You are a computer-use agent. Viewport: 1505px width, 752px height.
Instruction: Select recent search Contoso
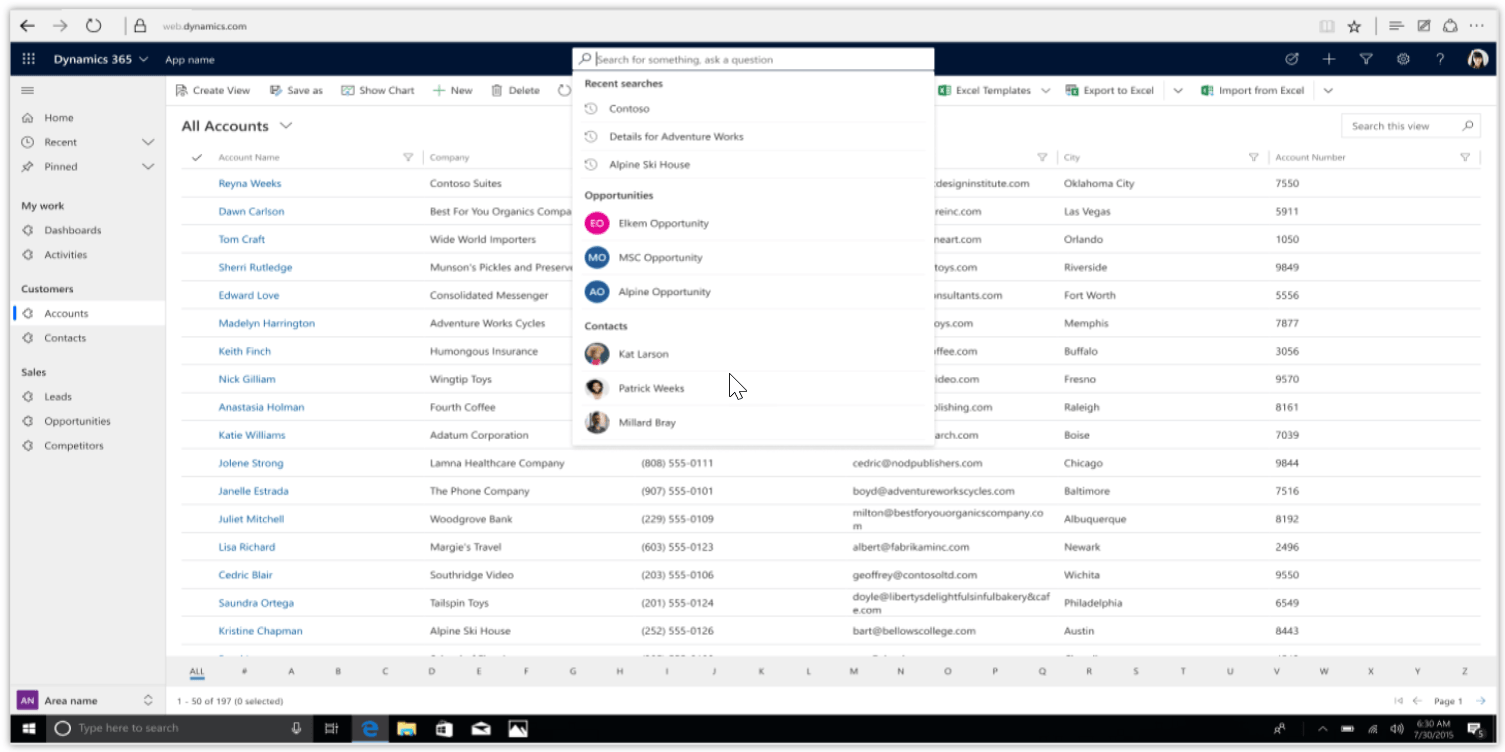[753, 108]
